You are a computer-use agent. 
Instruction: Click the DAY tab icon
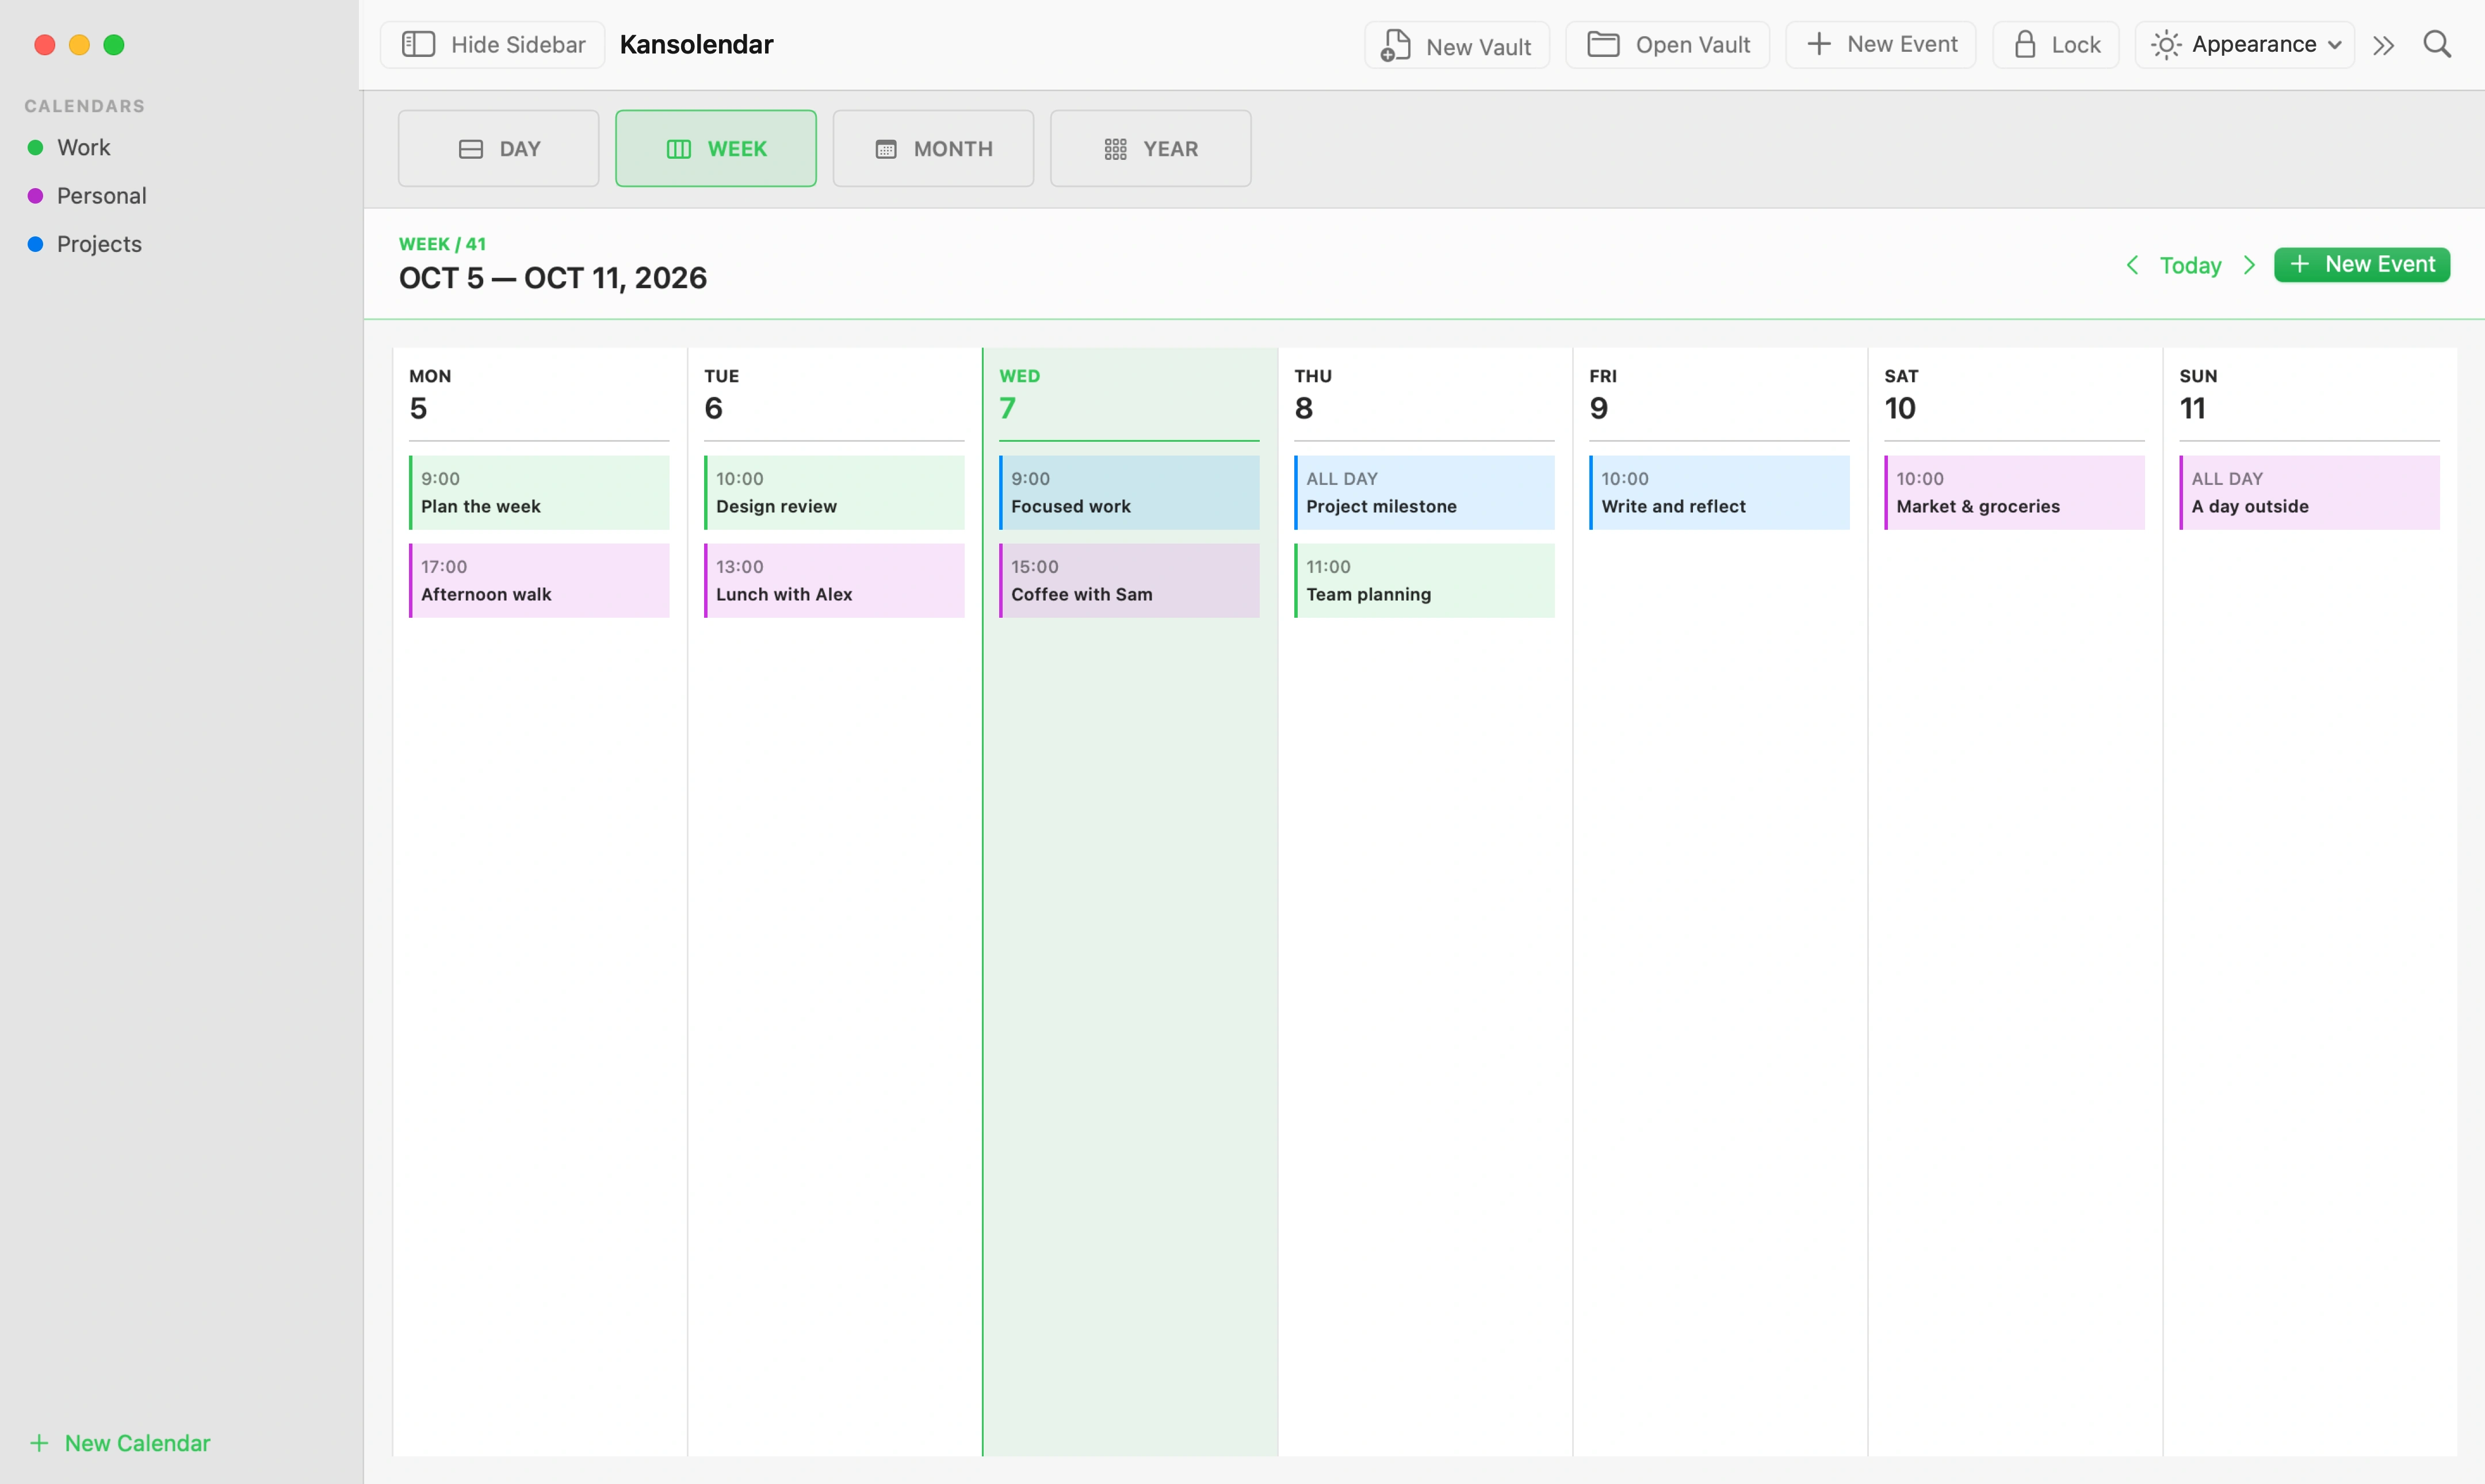(x=471, y=149)
